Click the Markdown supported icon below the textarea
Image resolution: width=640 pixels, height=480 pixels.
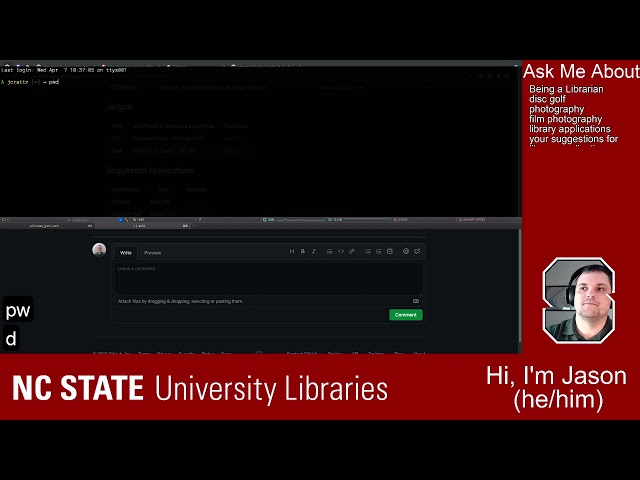416,301
